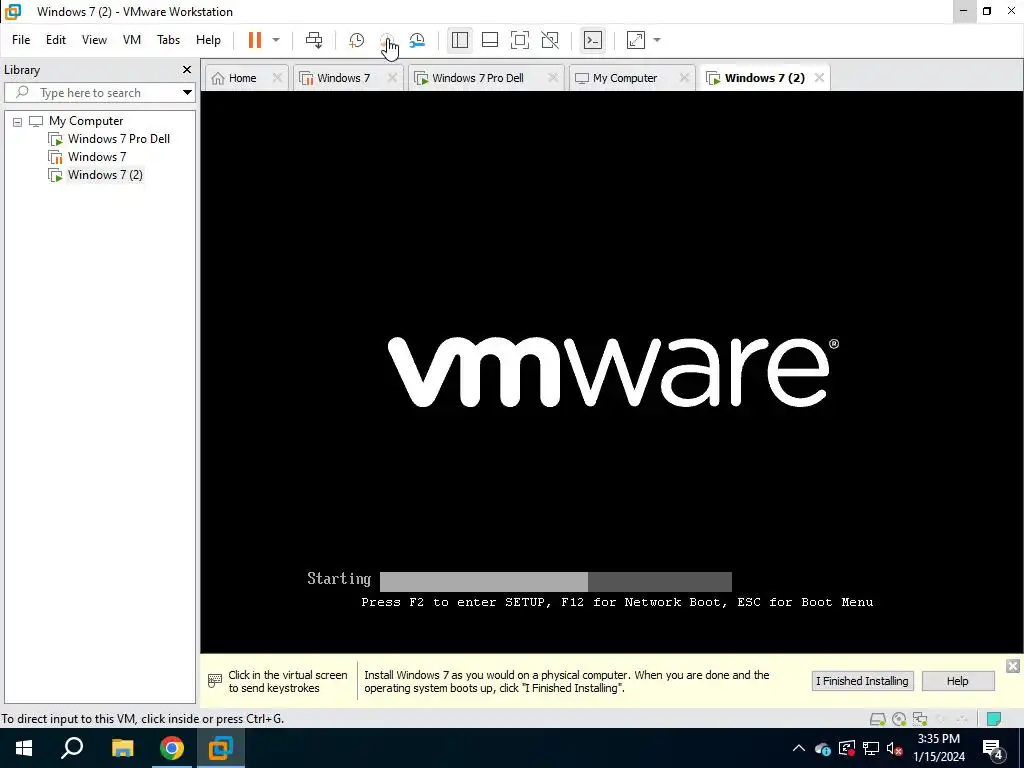The image size is (1024, 768).
Task: Select Windows 7 Pro Dell in library
Action: [x=119, y=138]
